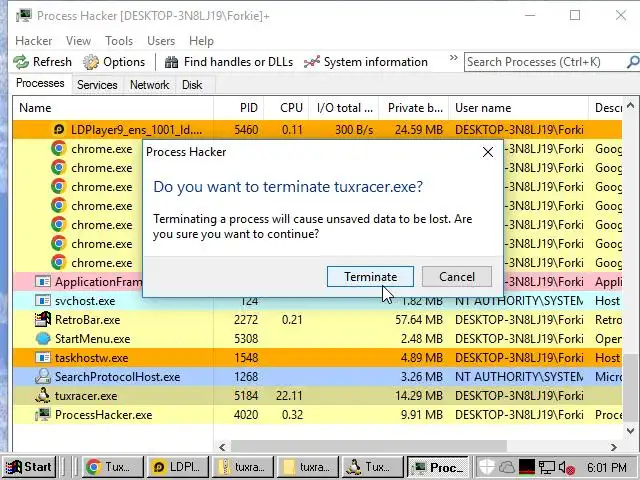Click the cloud tray icon
Screen dimensions: 640x480
click(x=506, y=467)
